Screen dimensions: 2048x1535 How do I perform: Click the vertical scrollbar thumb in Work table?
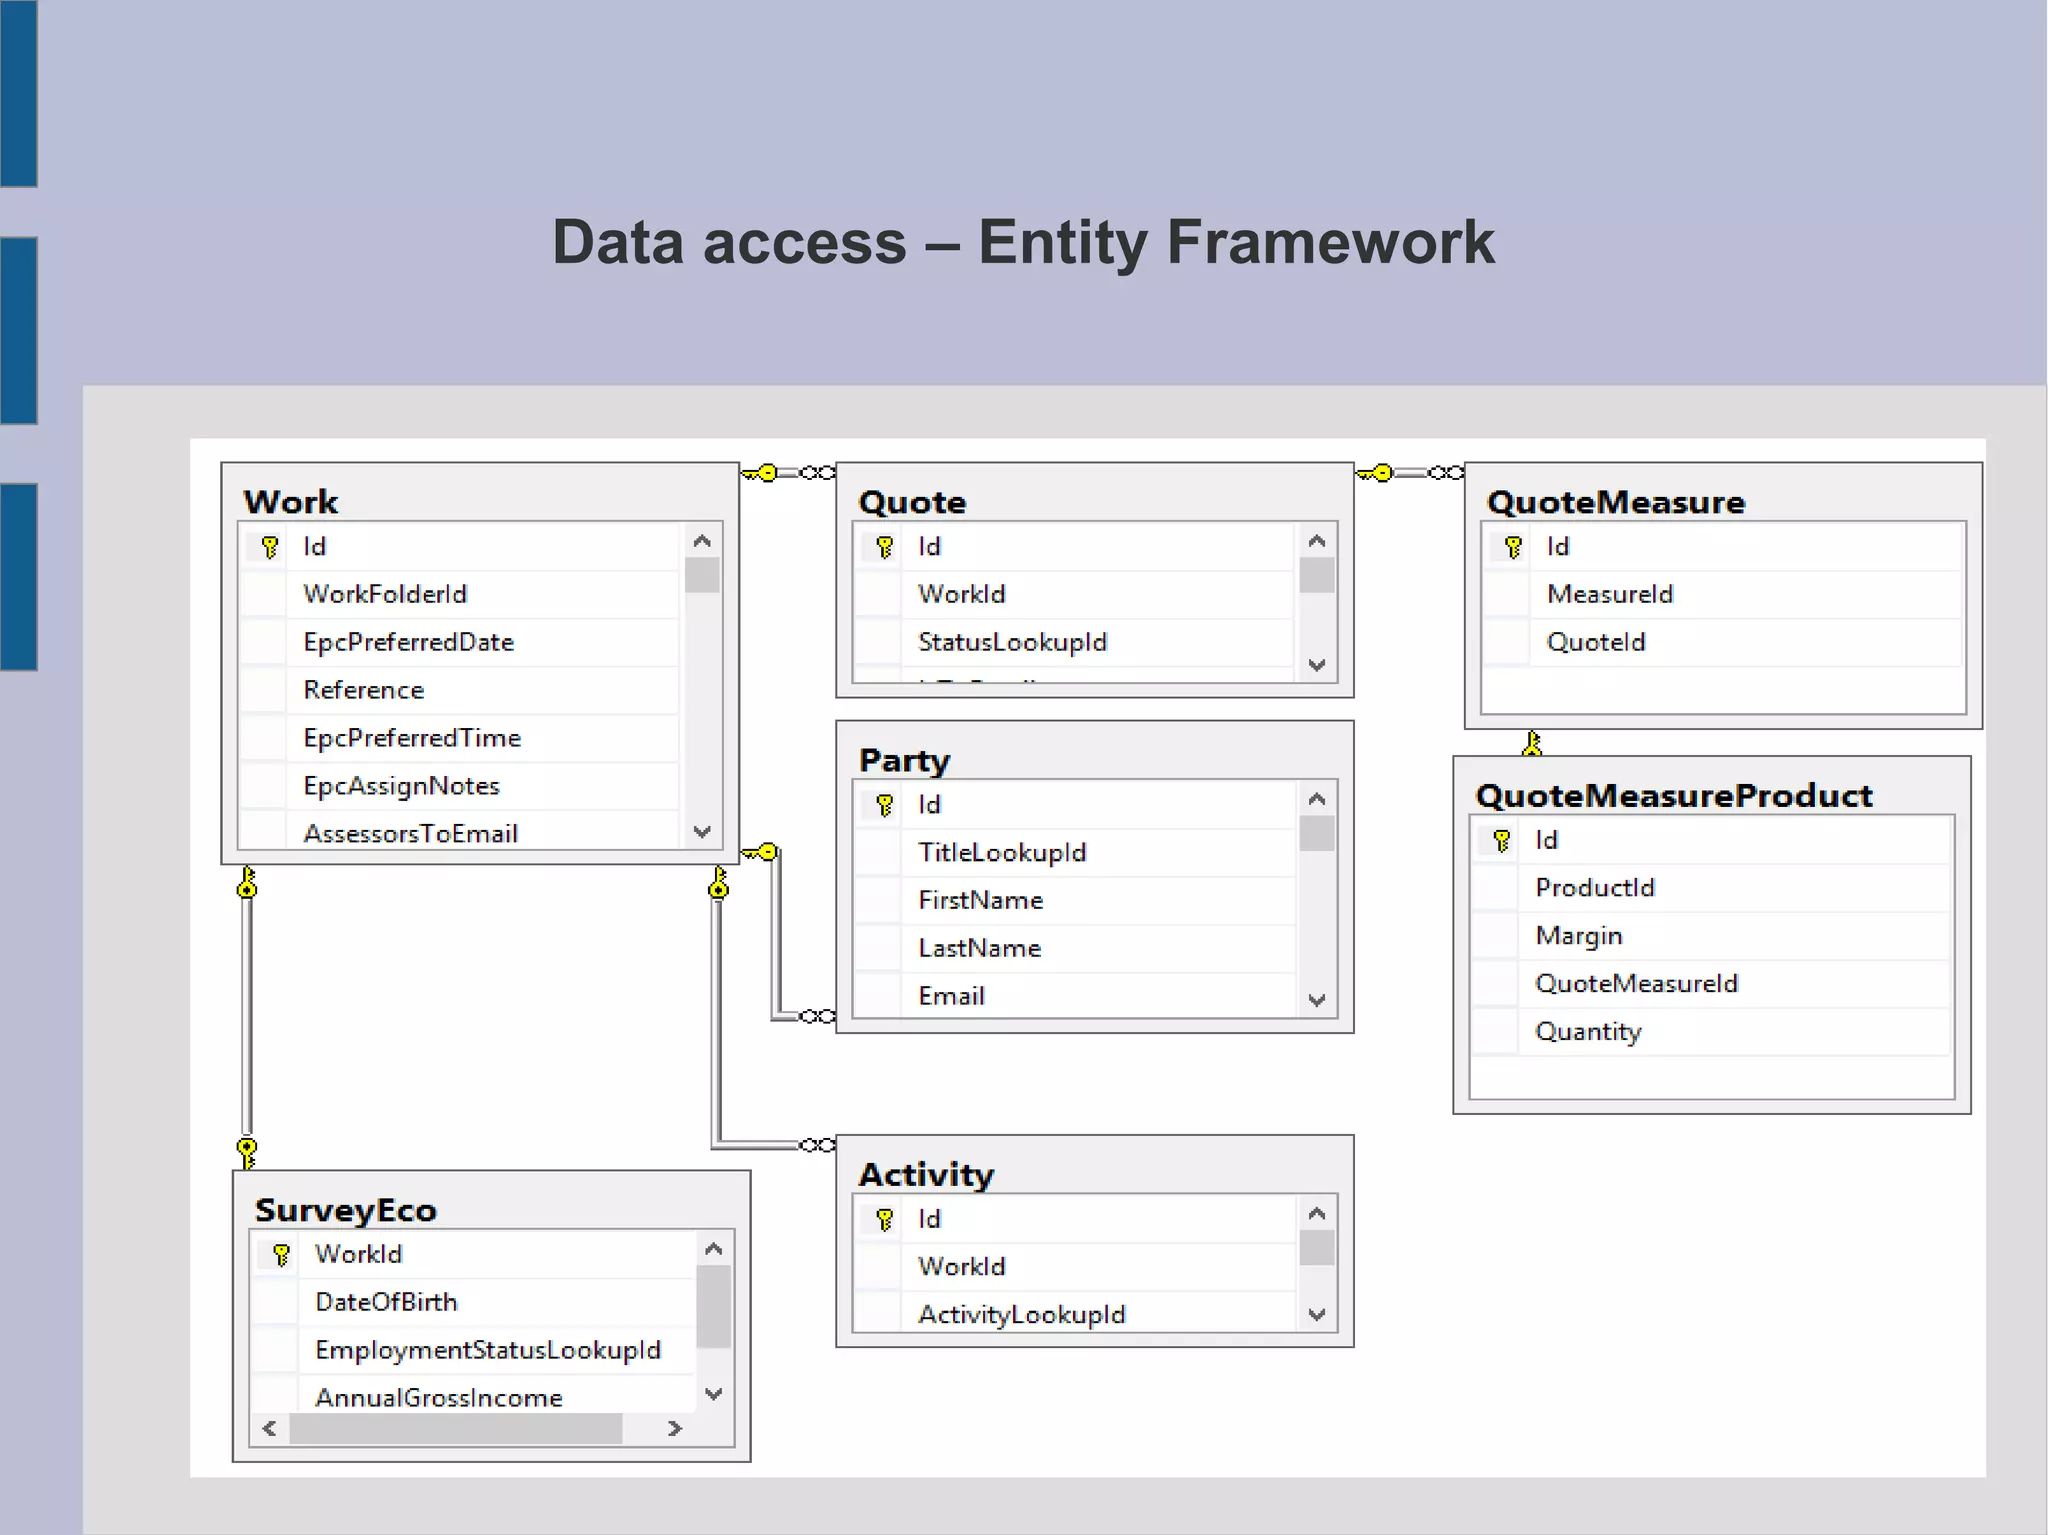[x=702, y=576]
